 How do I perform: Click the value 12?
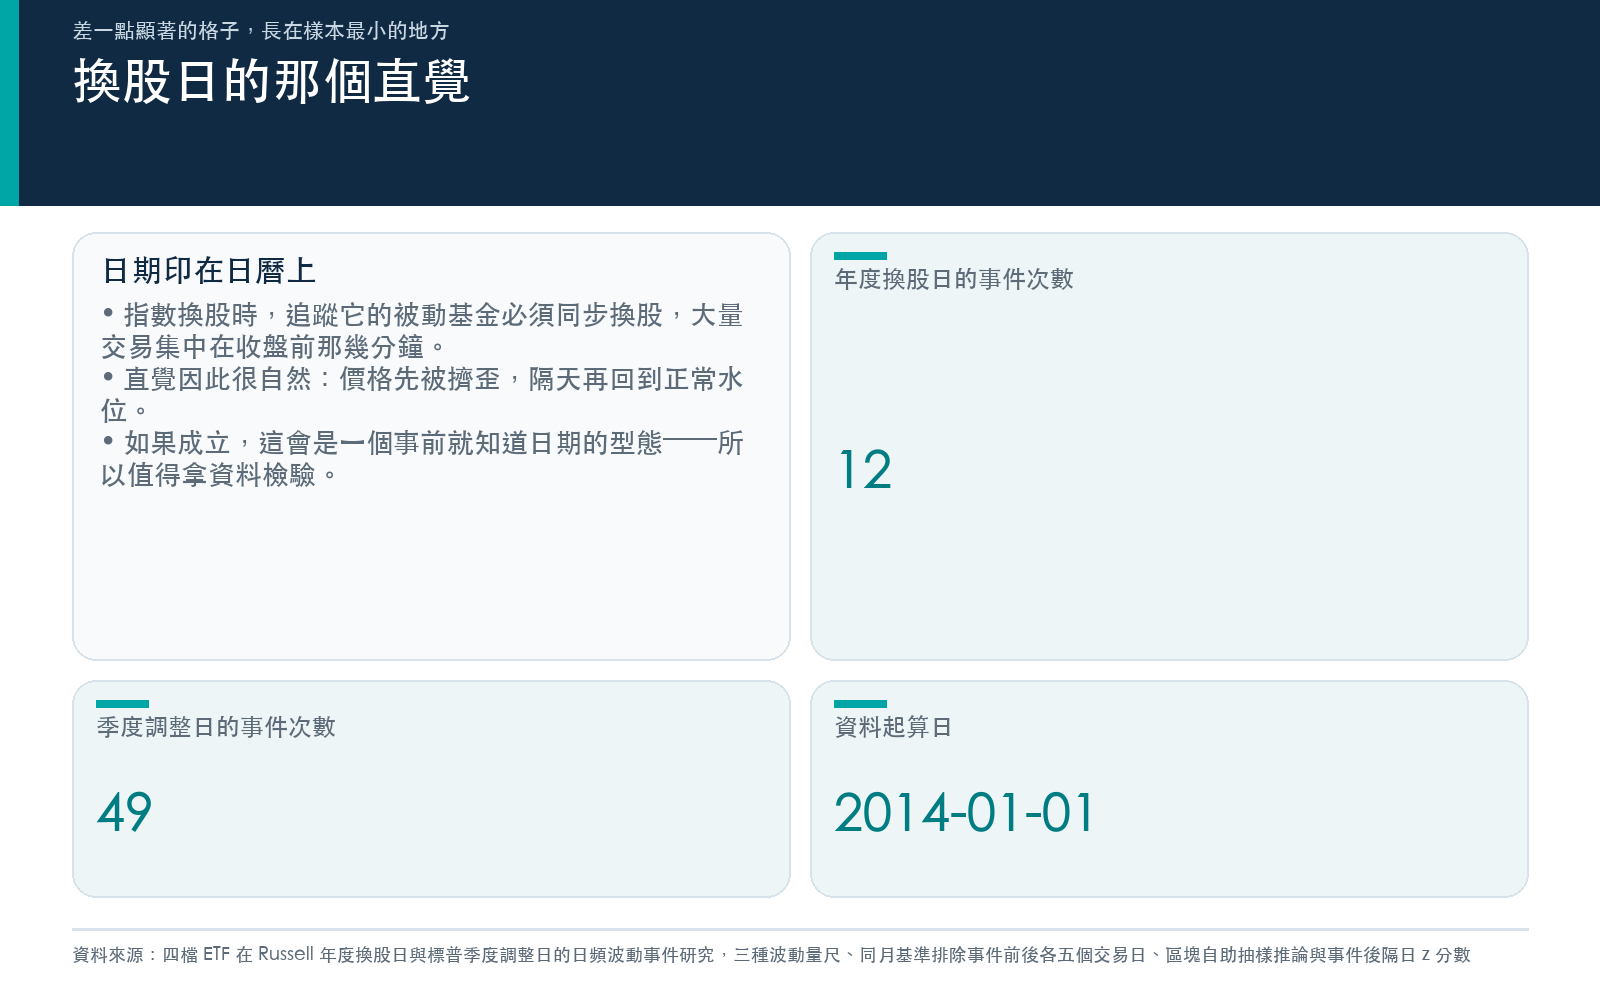coord(865,470)
